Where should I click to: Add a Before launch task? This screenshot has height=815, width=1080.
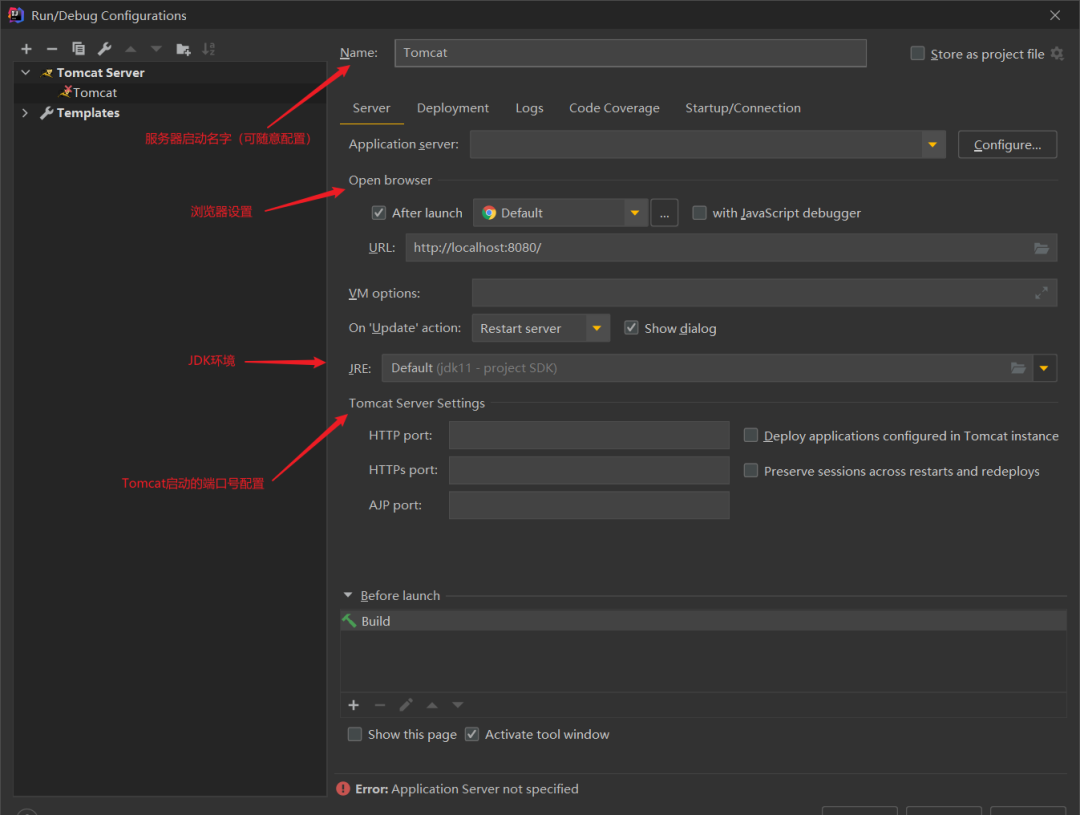pos(353,705)
